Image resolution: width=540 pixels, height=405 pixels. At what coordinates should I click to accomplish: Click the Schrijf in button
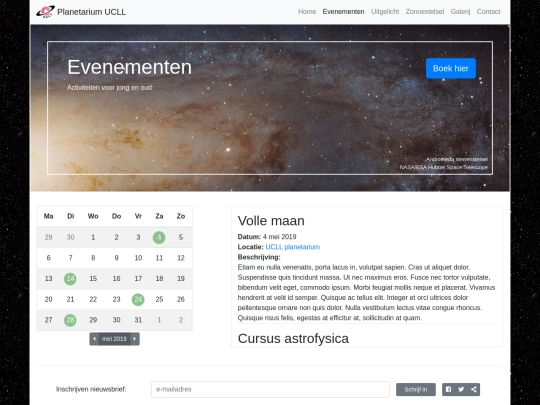(x=416, y=390)
